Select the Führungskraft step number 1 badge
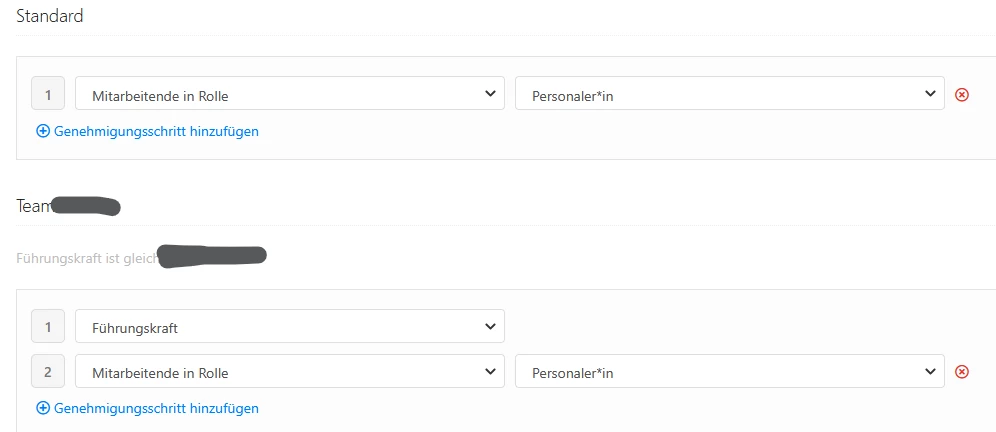The image size is (996, 432). [48, 326]
